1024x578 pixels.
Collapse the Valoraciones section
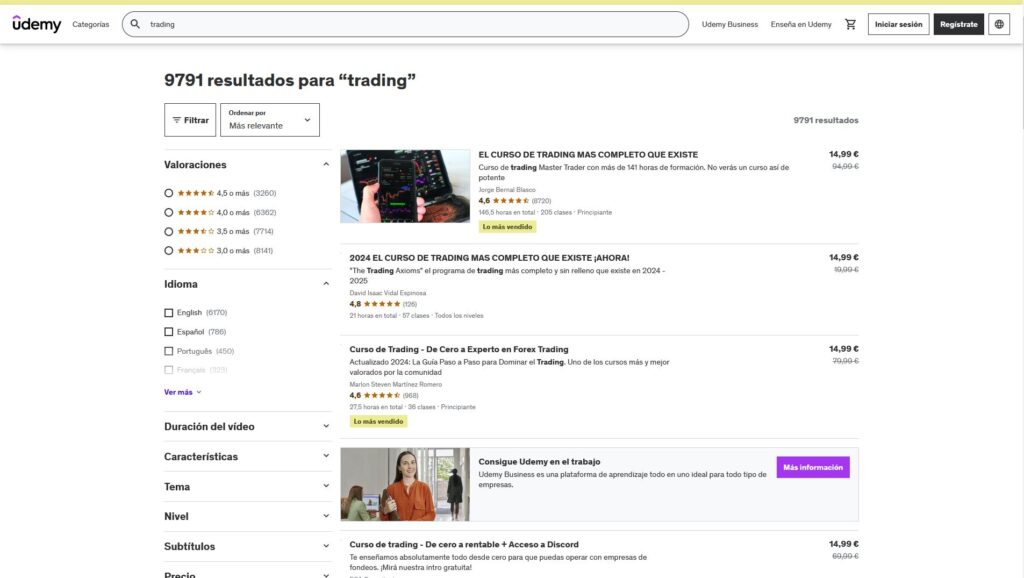click(x=326, y=165)
